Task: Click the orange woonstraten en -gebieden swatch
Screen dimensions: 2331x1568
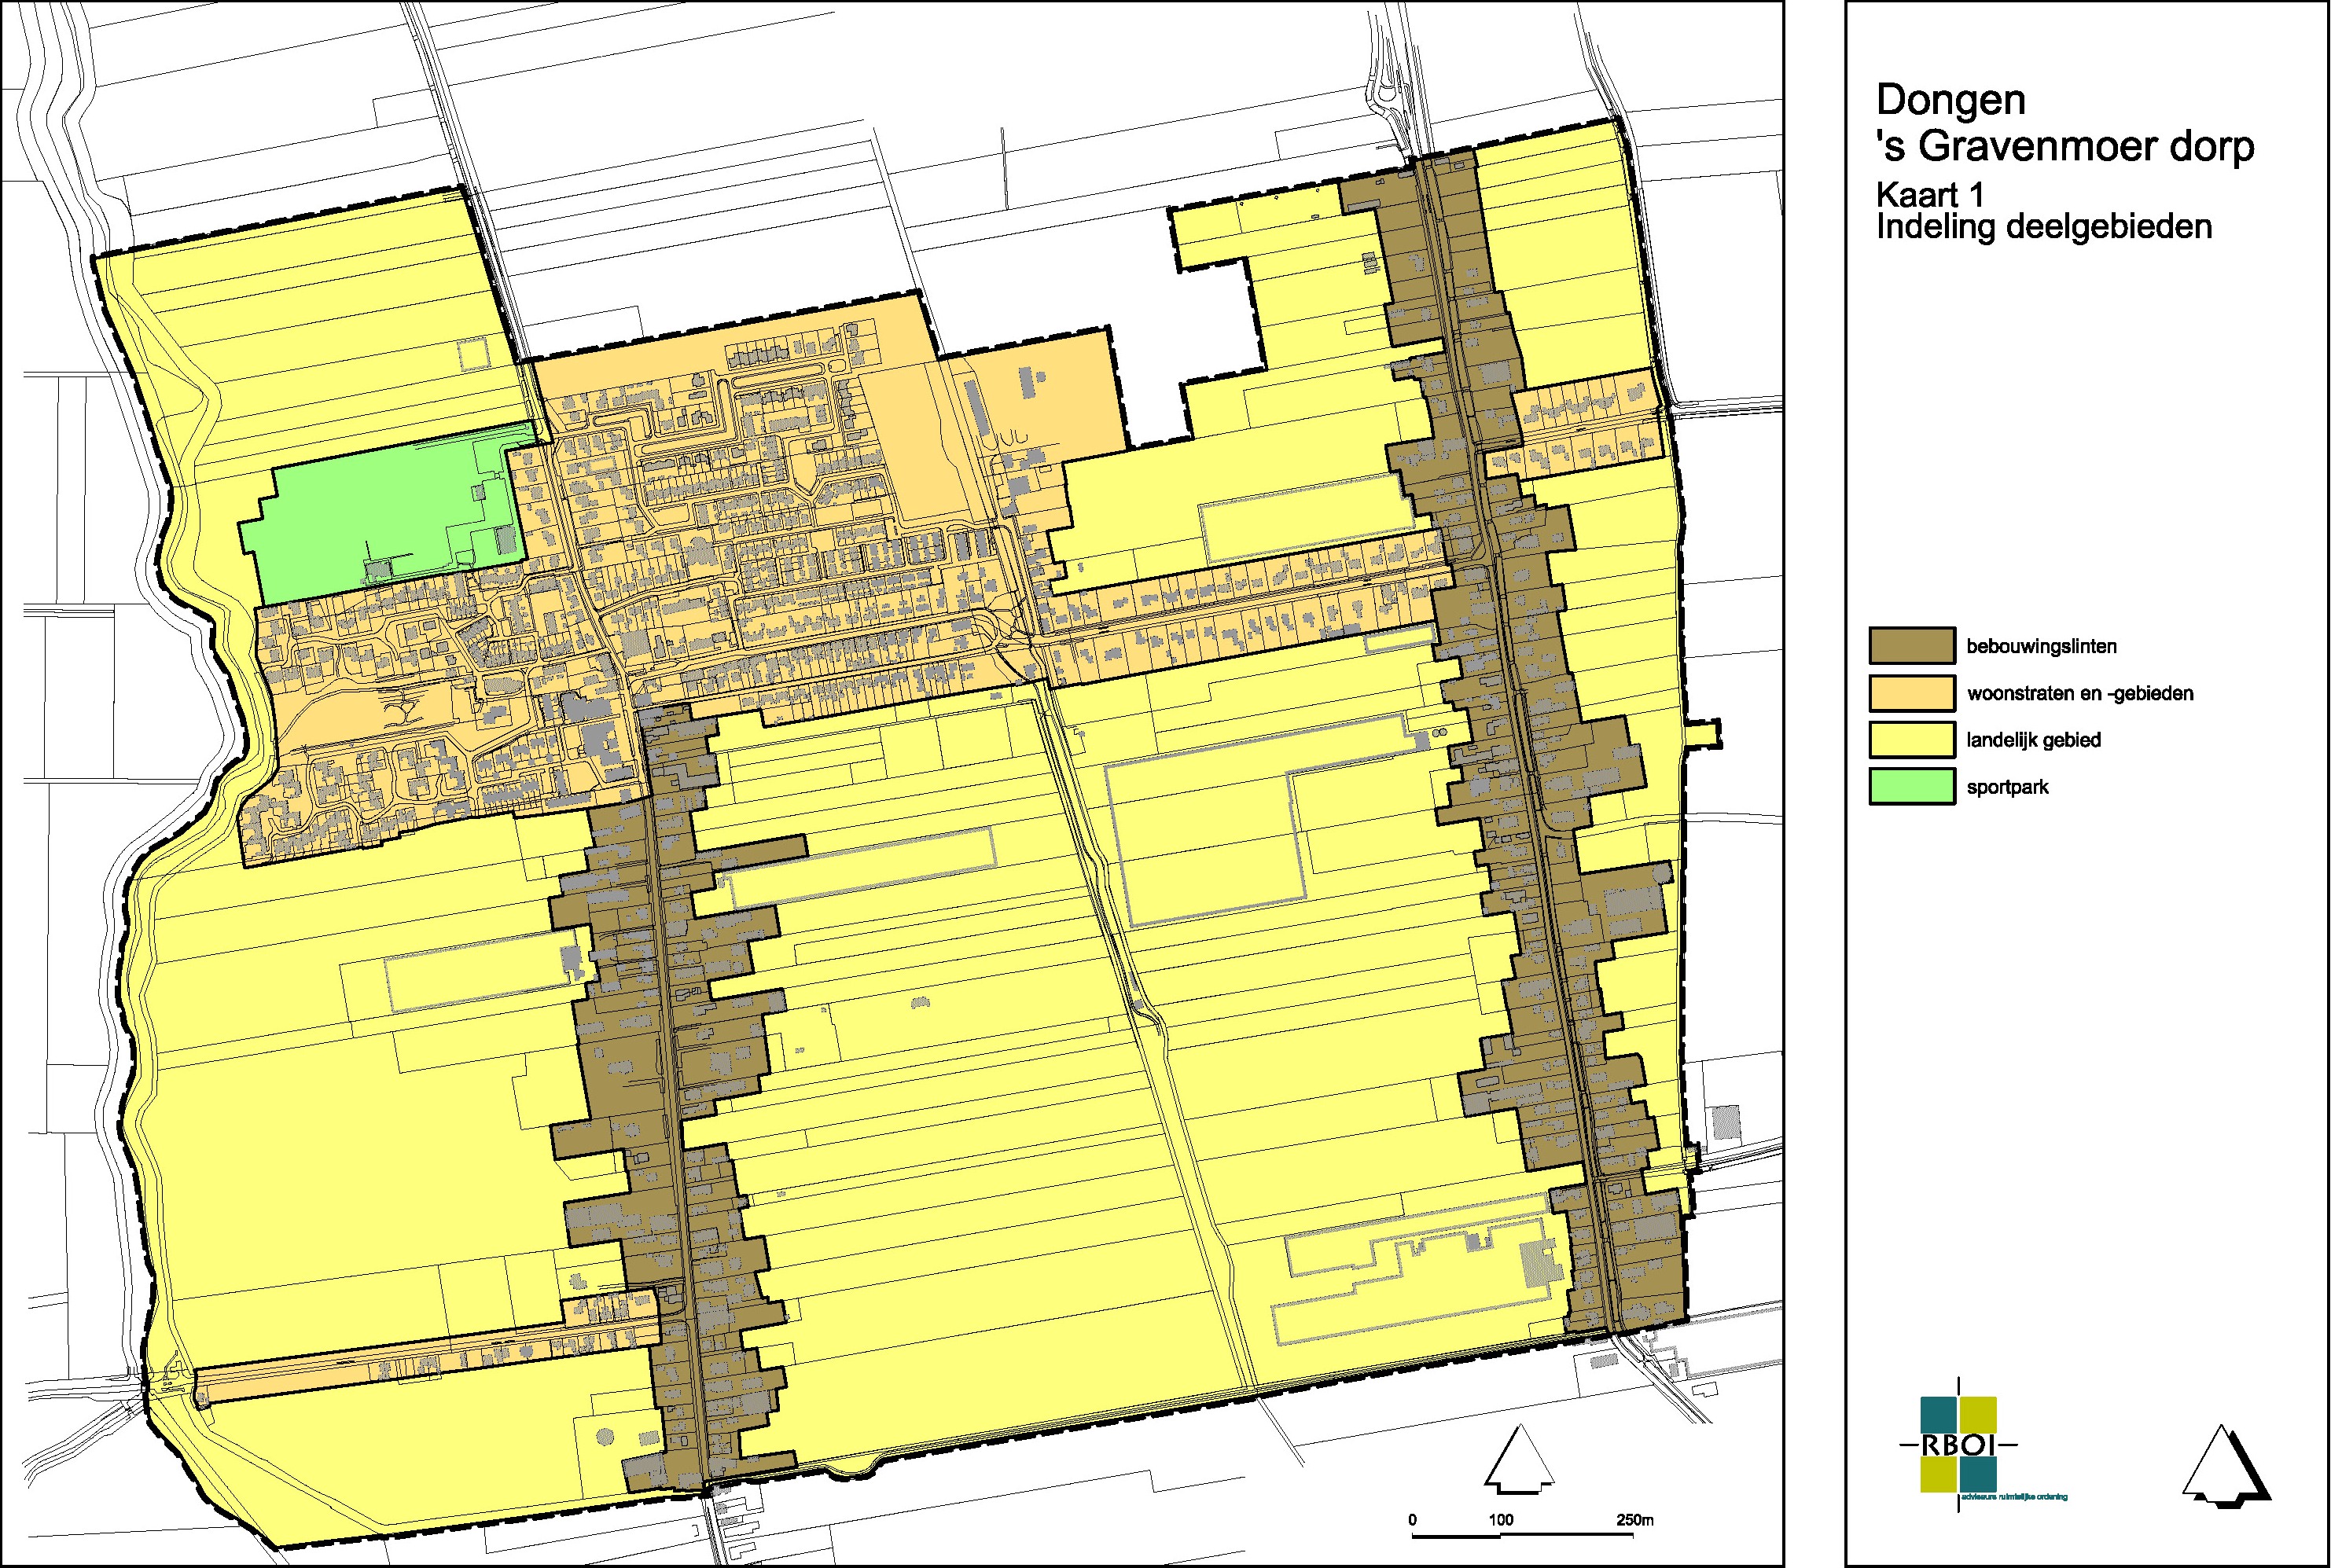Action: pyautogui.click(x=1911, y=693)
